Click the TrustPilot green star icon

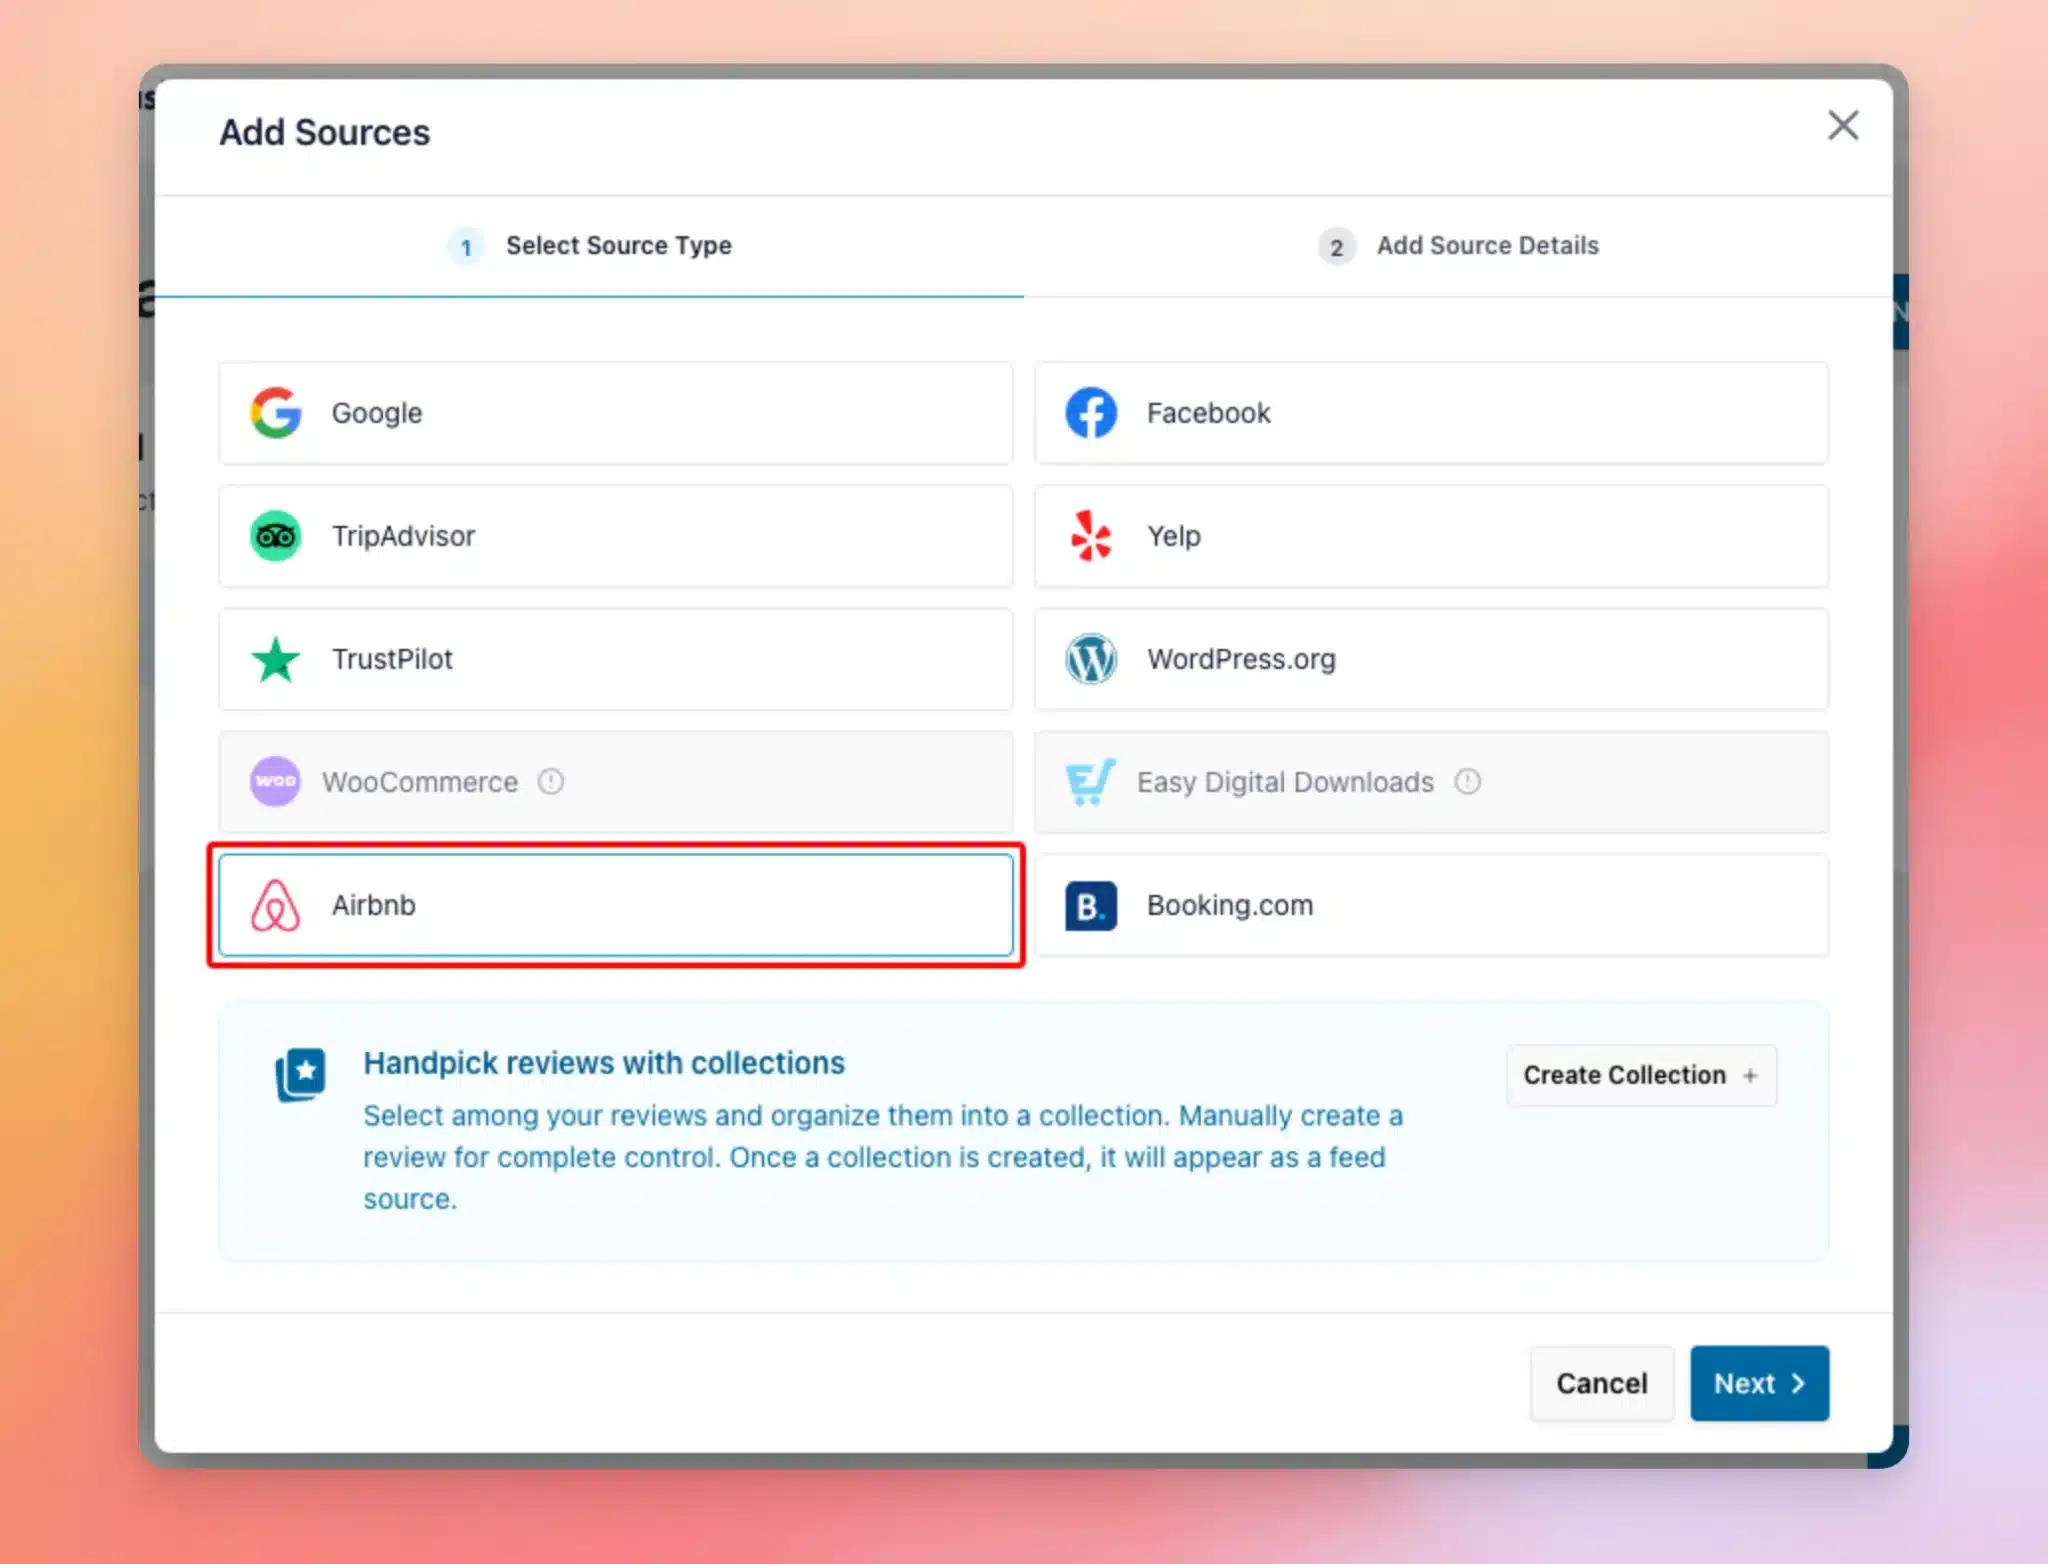[x=276, y=659]
